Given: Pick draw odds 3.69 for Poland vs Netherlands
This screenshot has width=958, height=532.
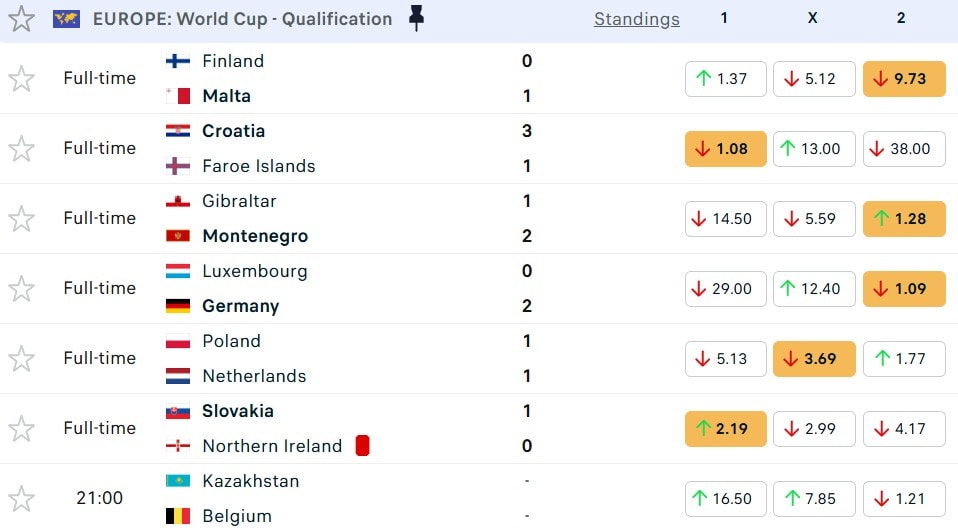Looking at the screenshot, I should tap(814, 359).
